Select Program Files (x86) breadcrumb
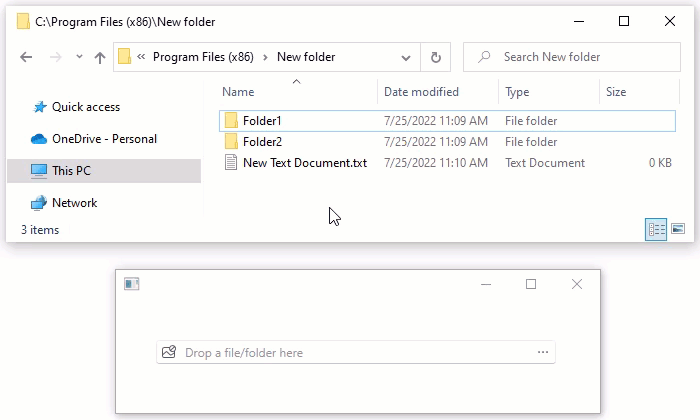 (x=203, y=57)
